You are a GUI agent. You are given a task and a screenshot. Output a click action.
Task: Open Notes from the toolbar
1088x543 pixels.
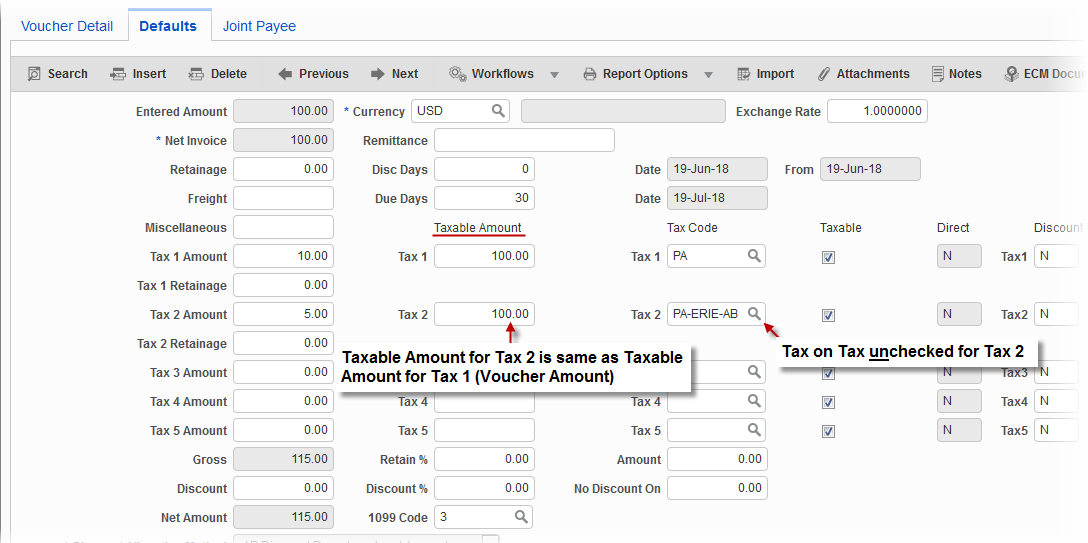click(938, 74)
